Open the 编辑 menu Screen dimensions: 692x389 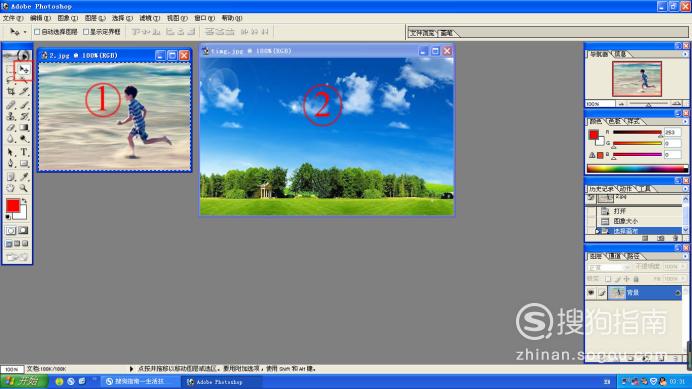point(40,18)
